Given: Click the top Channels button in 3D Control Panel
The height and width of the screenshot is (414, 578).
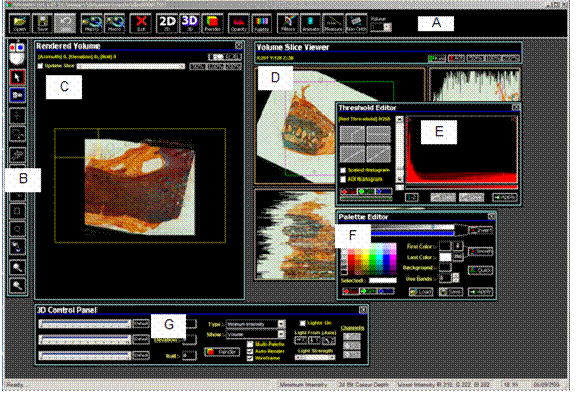Looking at the screenshot, I should click(352, 337).
